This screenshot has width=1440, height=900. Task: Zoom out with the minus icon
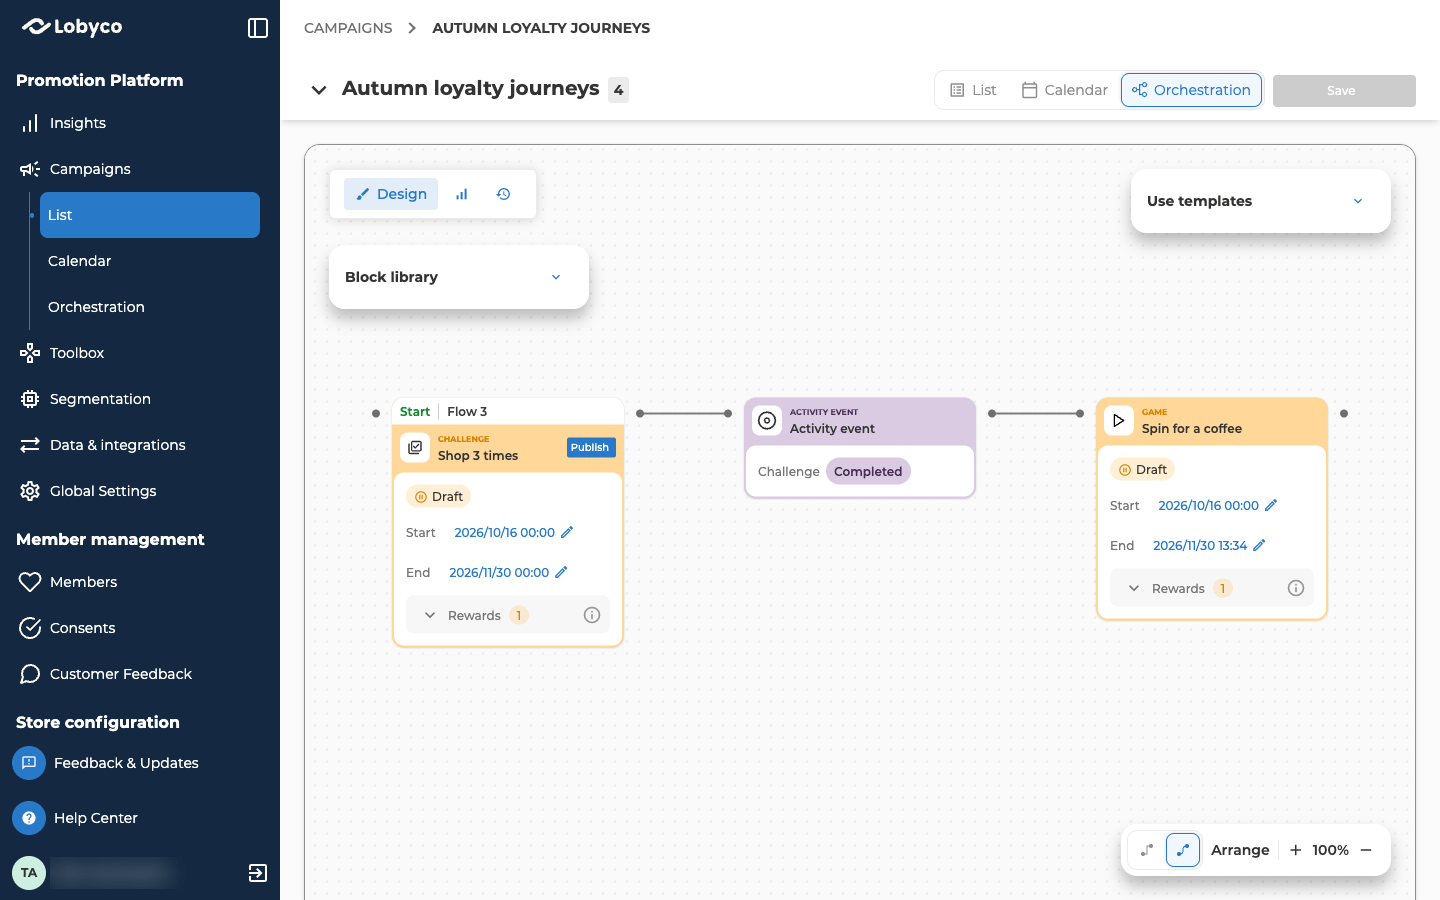[1366, 850]
